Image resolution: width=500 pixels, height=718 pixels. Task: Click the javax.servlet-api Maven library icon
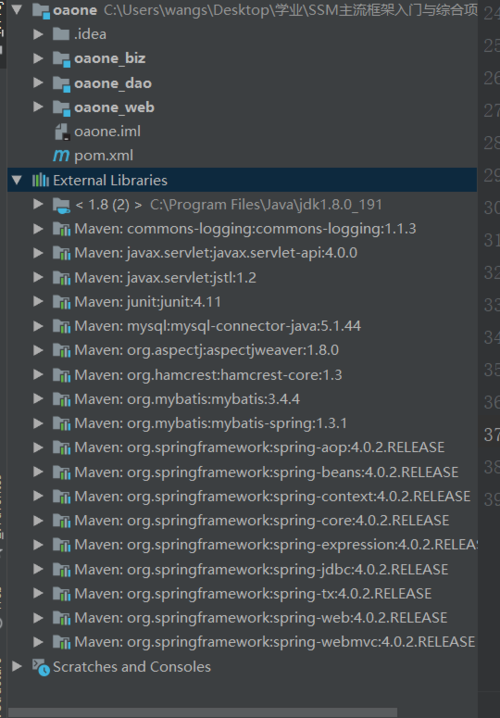tap(61, 253)
